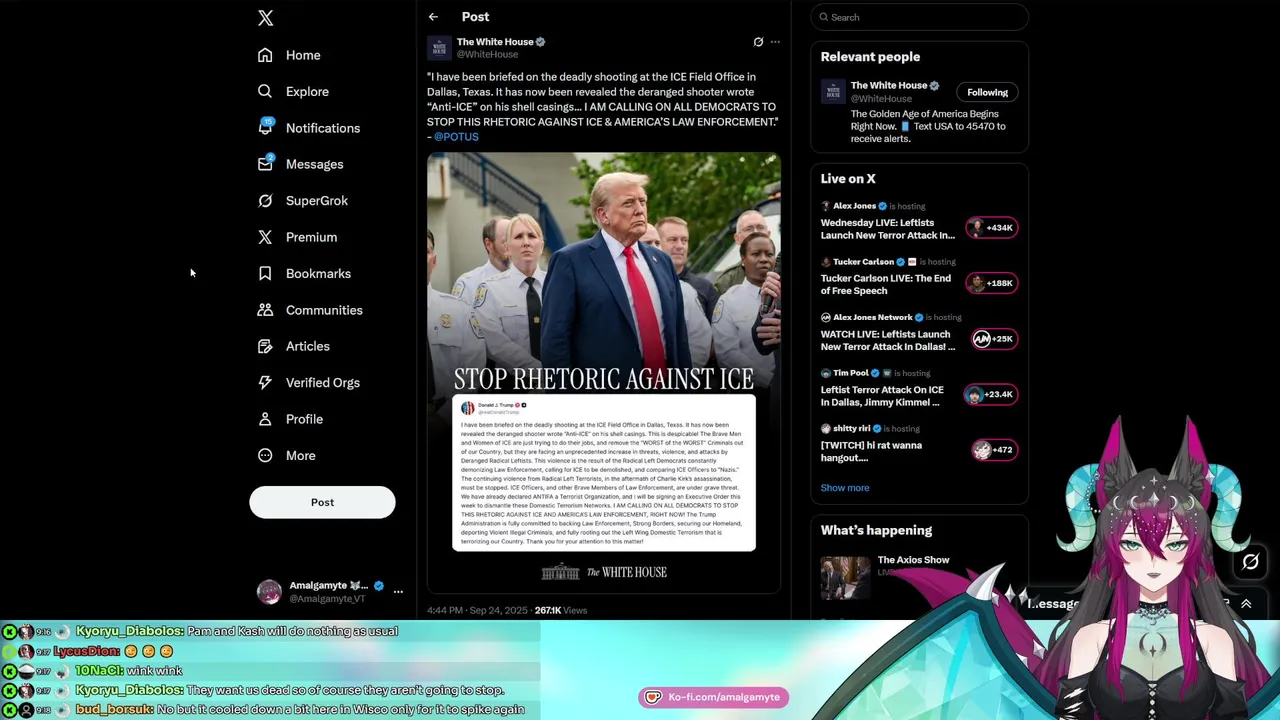Click the X logo icon
The height and width of the screenshot is (720, 1280).
[x=265, y=18]
